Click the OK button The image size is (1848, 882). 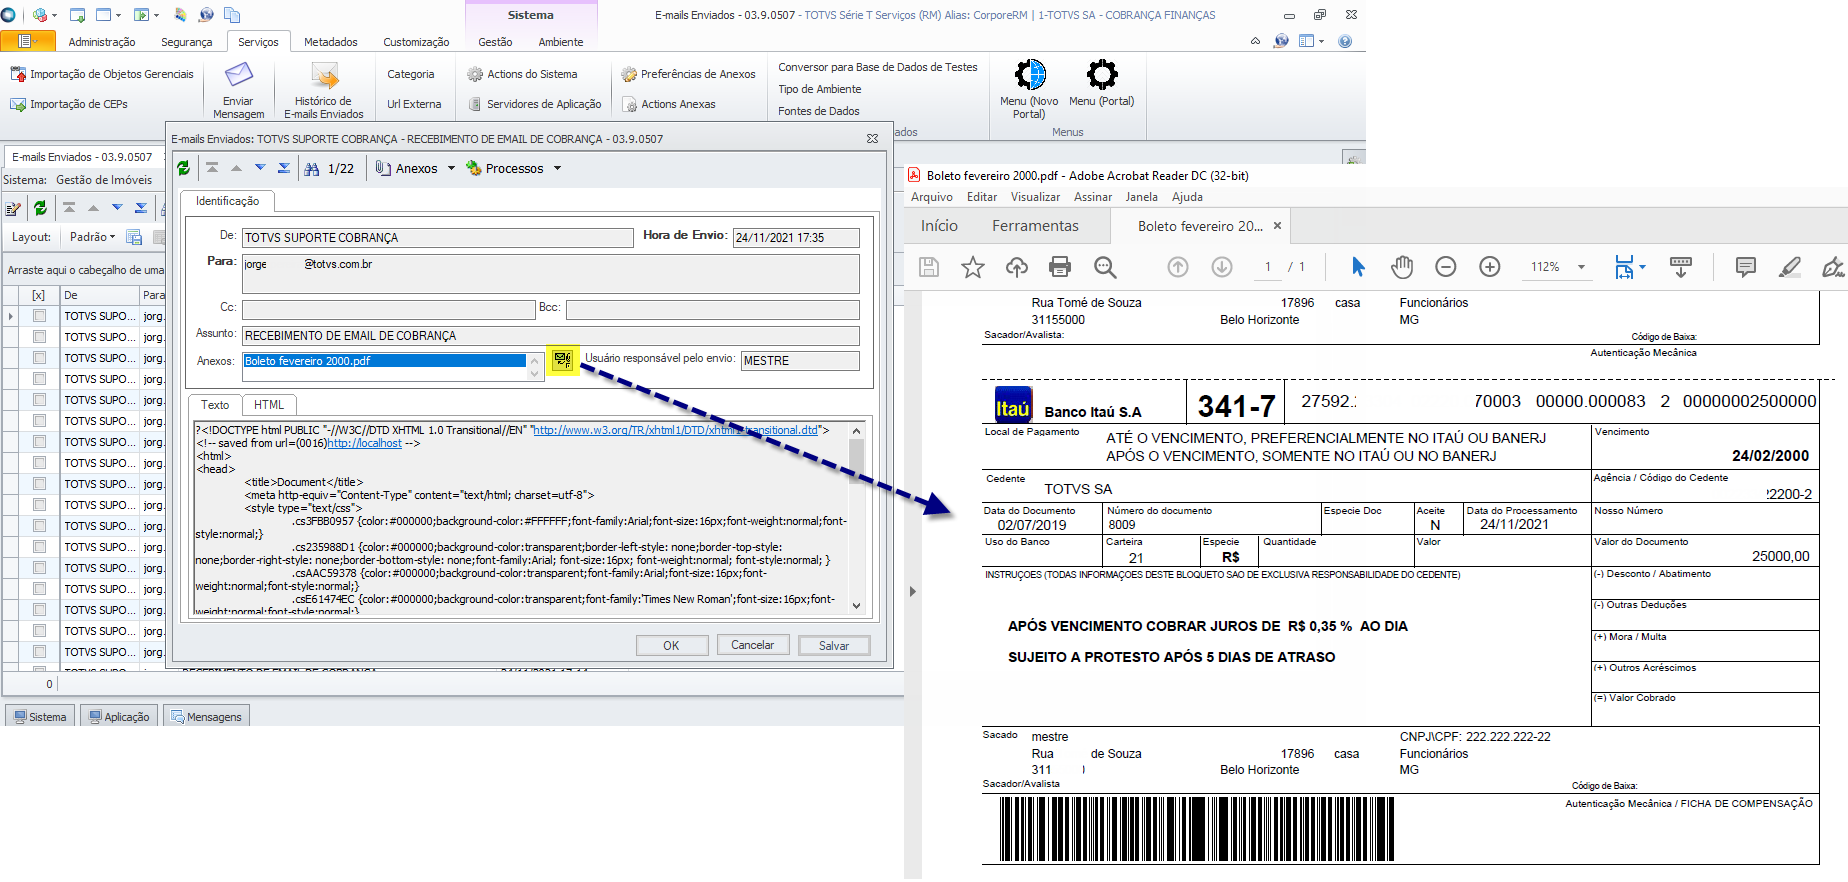tap(671, 645)
